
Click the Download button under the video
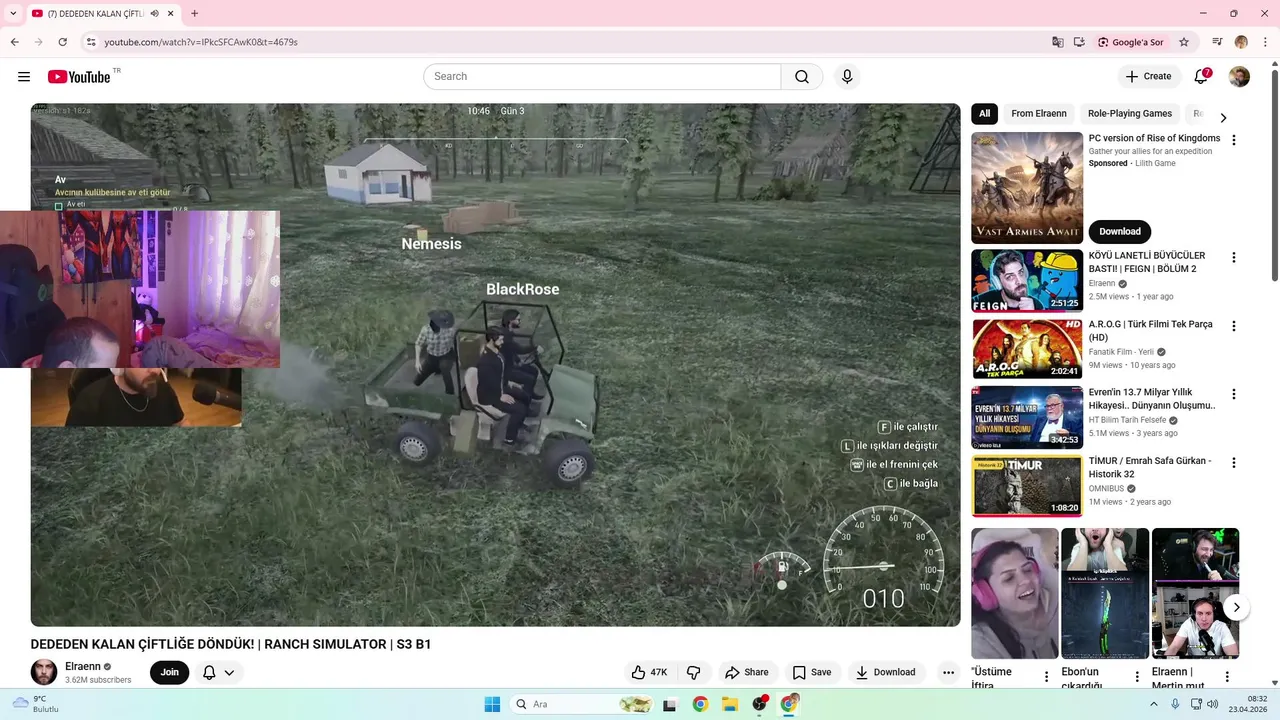click(x=885, y=672)
